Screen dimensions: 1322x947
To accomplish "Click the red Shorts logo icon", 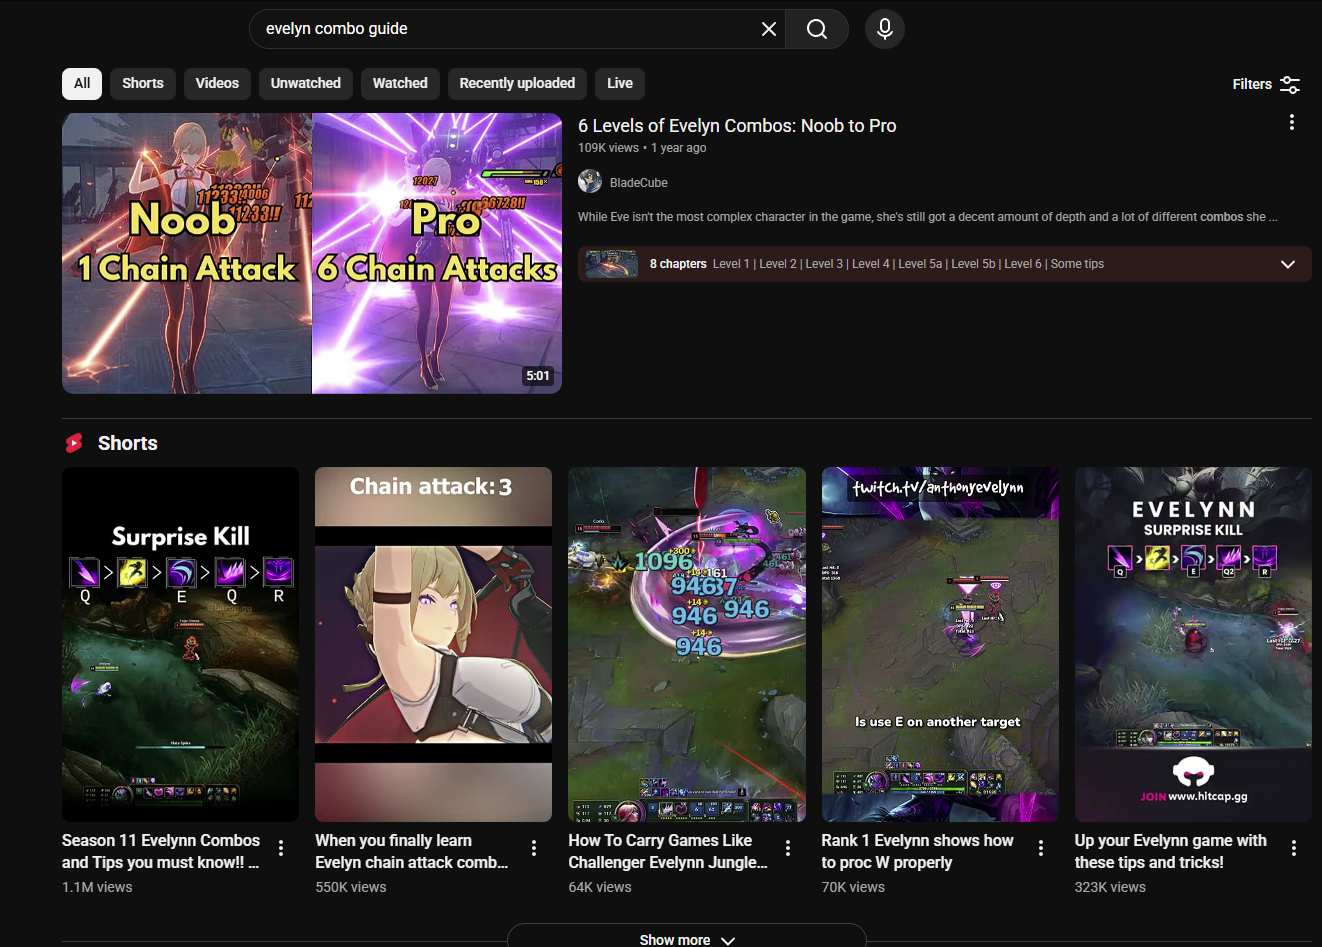I will pyautogui.click(x=74, y=443).
